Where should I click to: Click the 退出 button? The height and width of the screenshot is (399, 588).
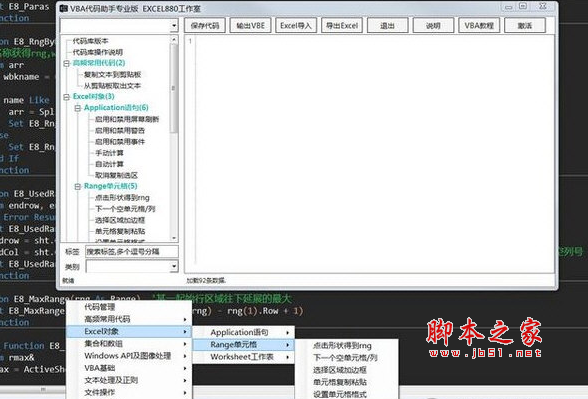pos(388,26)
